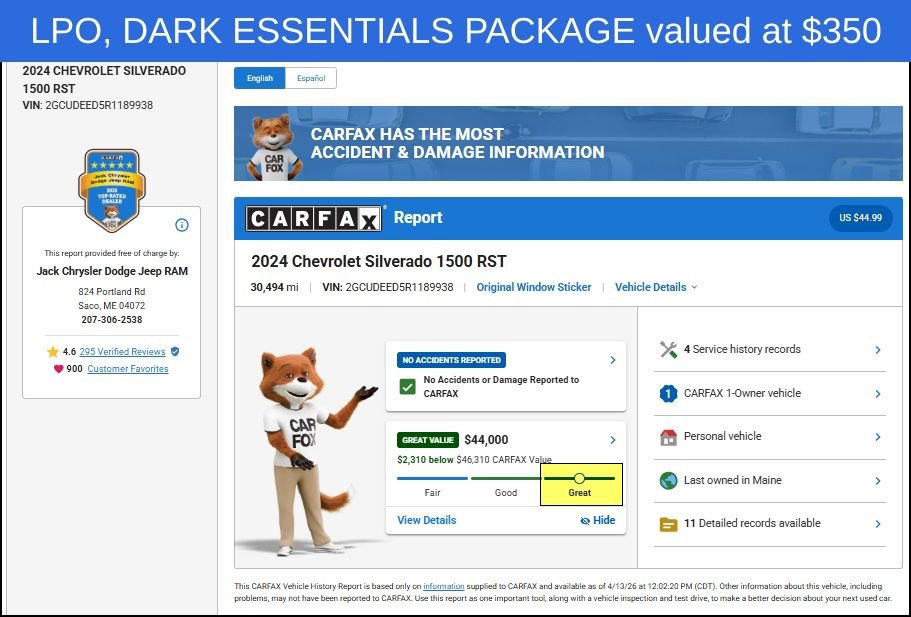Select the English language tab
The width and height of the screenshot is (911, 617).
click(x=260, y=78)
